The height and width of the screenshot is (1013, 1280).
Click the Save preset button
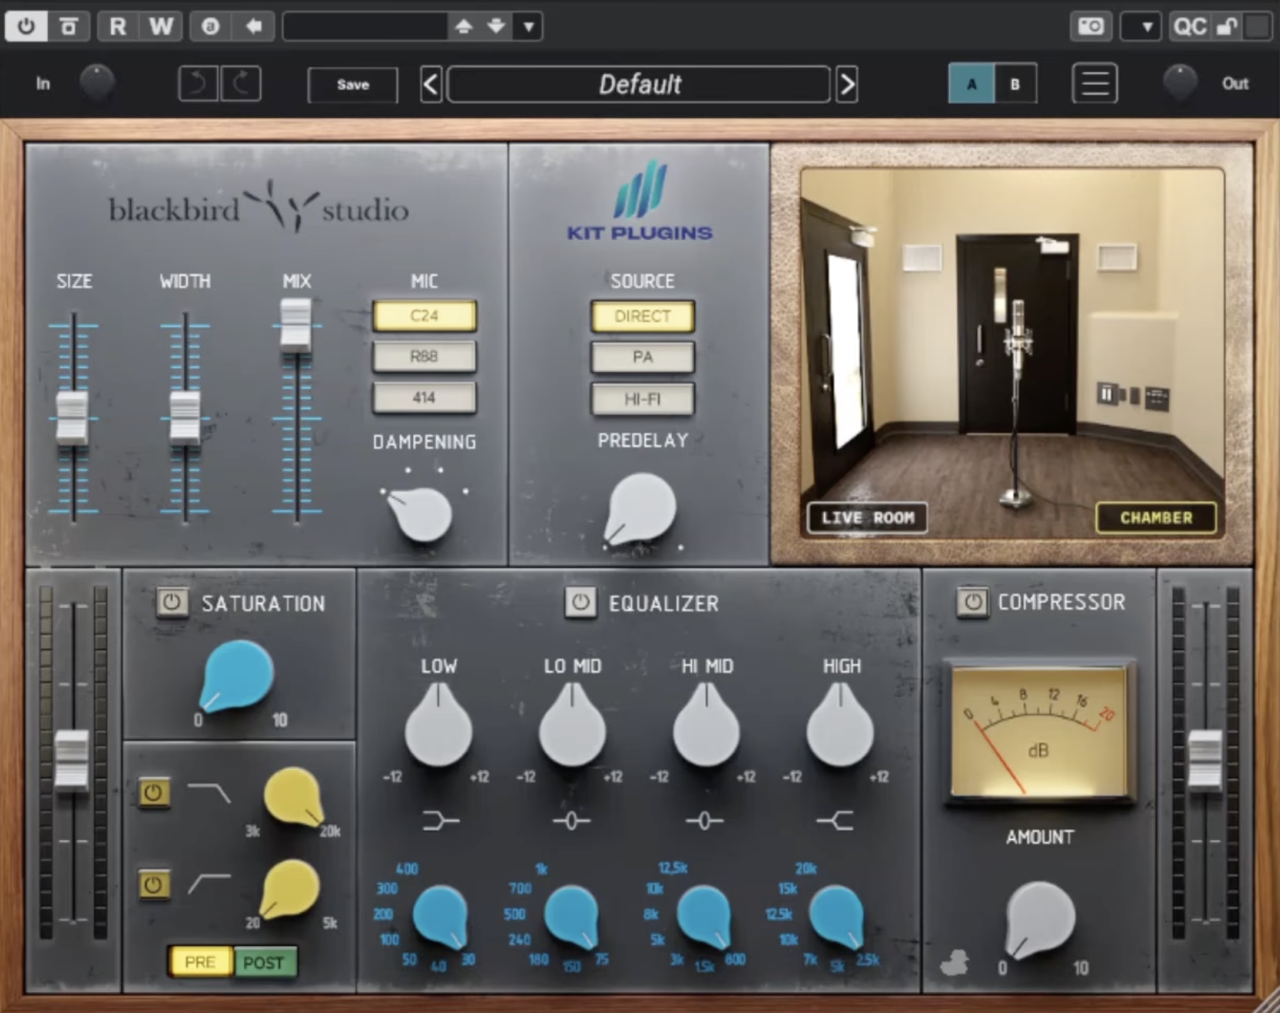353,85
